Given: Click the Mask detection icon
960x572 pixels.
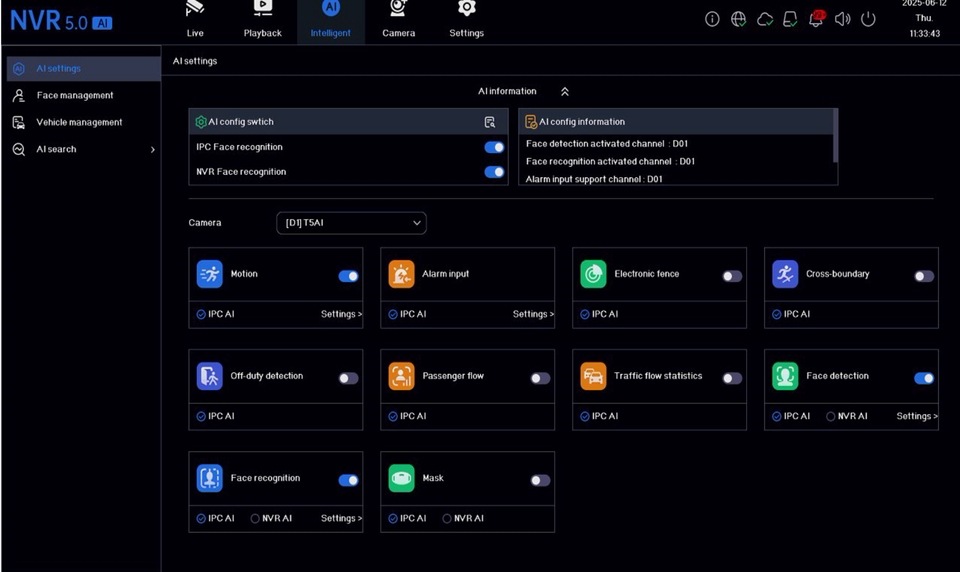Looking at the screenshot, I should pos(401,478).
